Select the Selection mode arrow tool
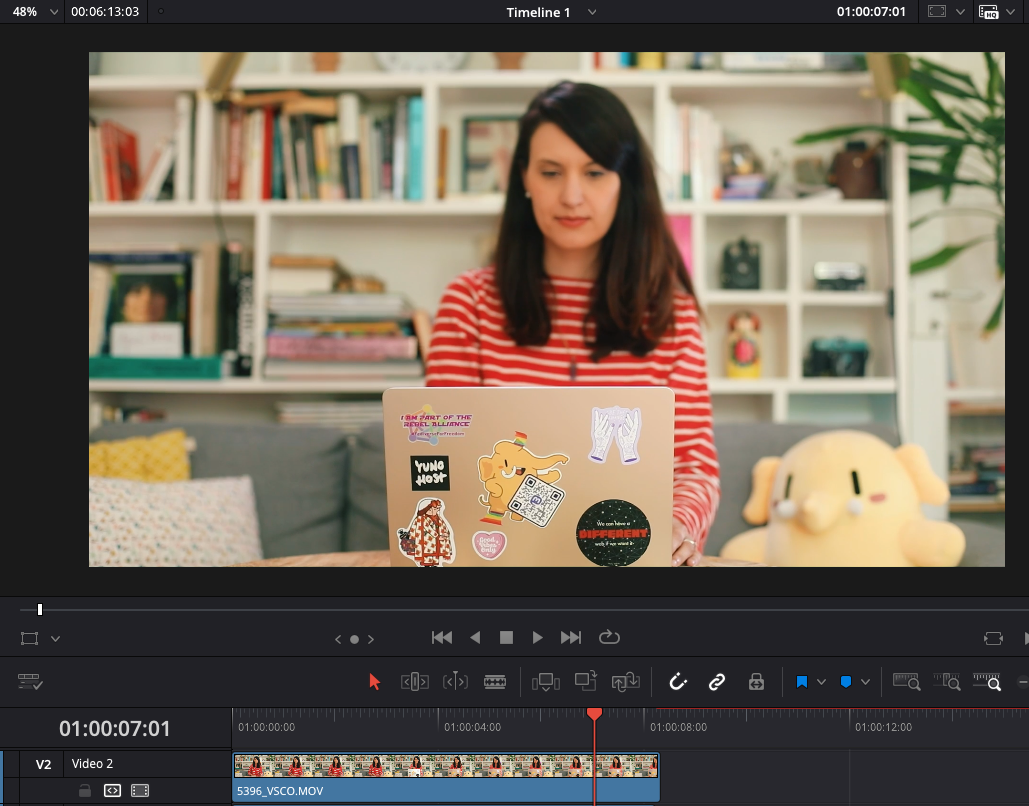Screen dimensions: 1029x806 375,682
